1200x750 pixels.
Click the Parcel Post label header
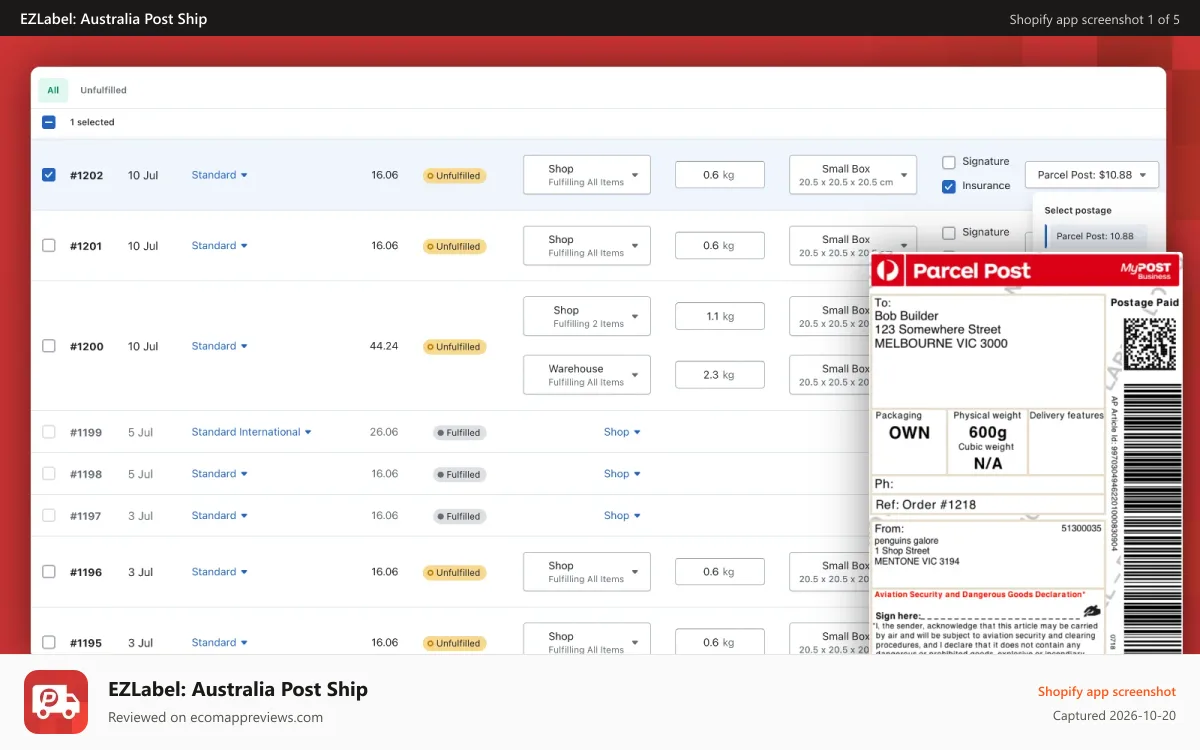[1026, 271]
